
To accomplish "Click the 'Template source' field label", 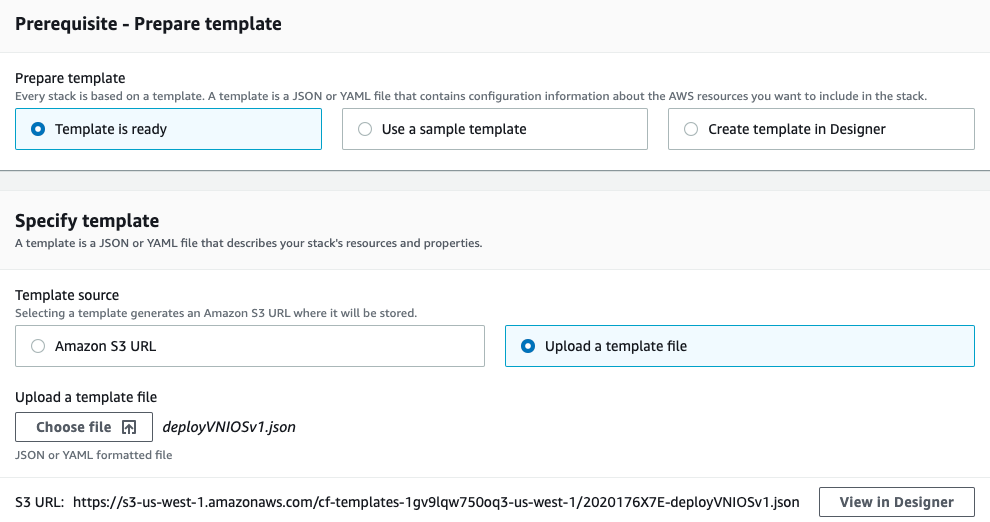I will tap(67, 295).
